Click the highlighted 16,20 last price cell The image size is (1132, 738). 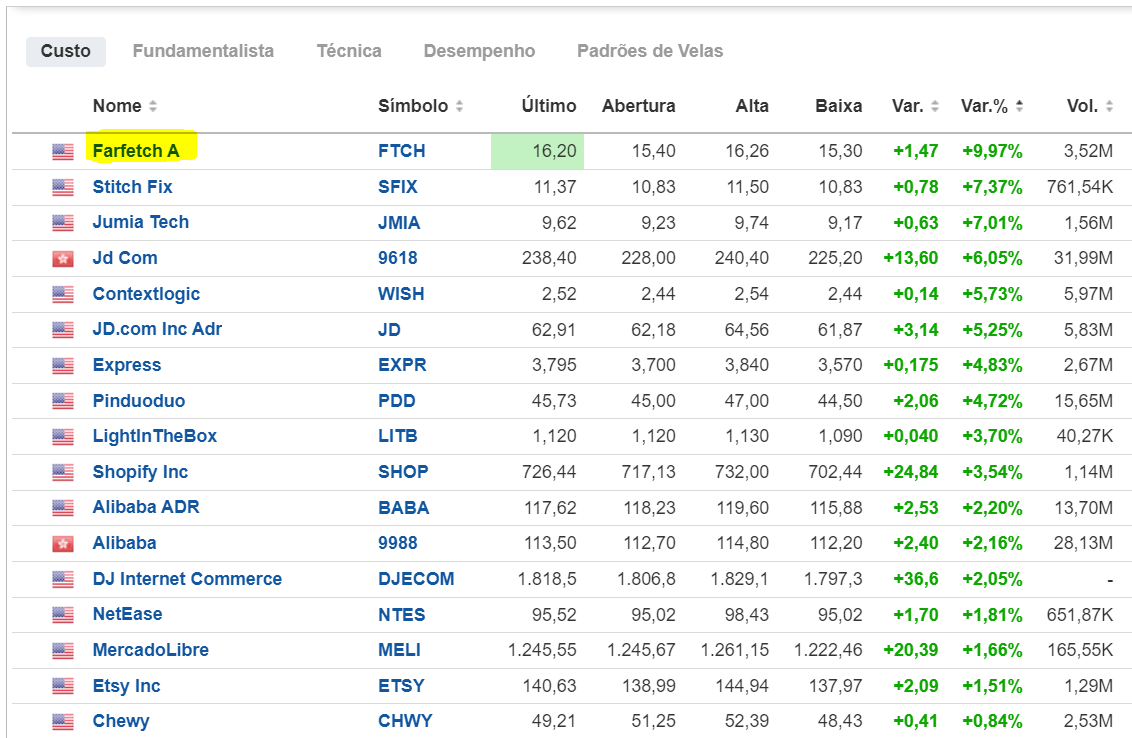538,151
